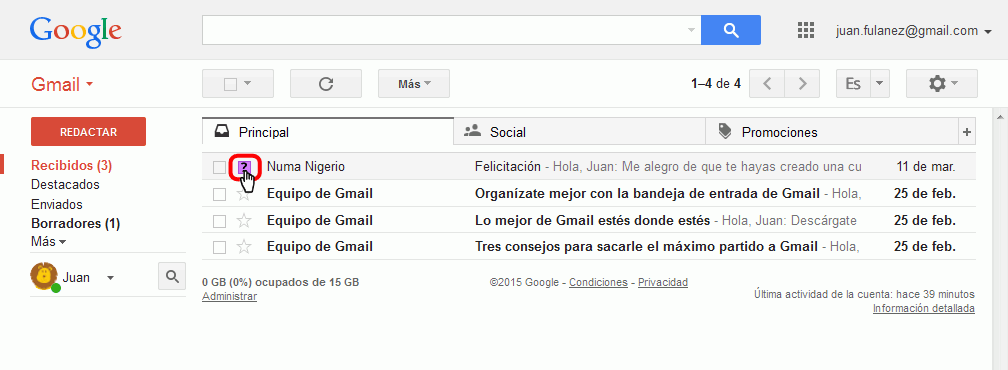The image size is (1008, 370).
Task: Open the Privacidad link
Action: pos(663,282)
